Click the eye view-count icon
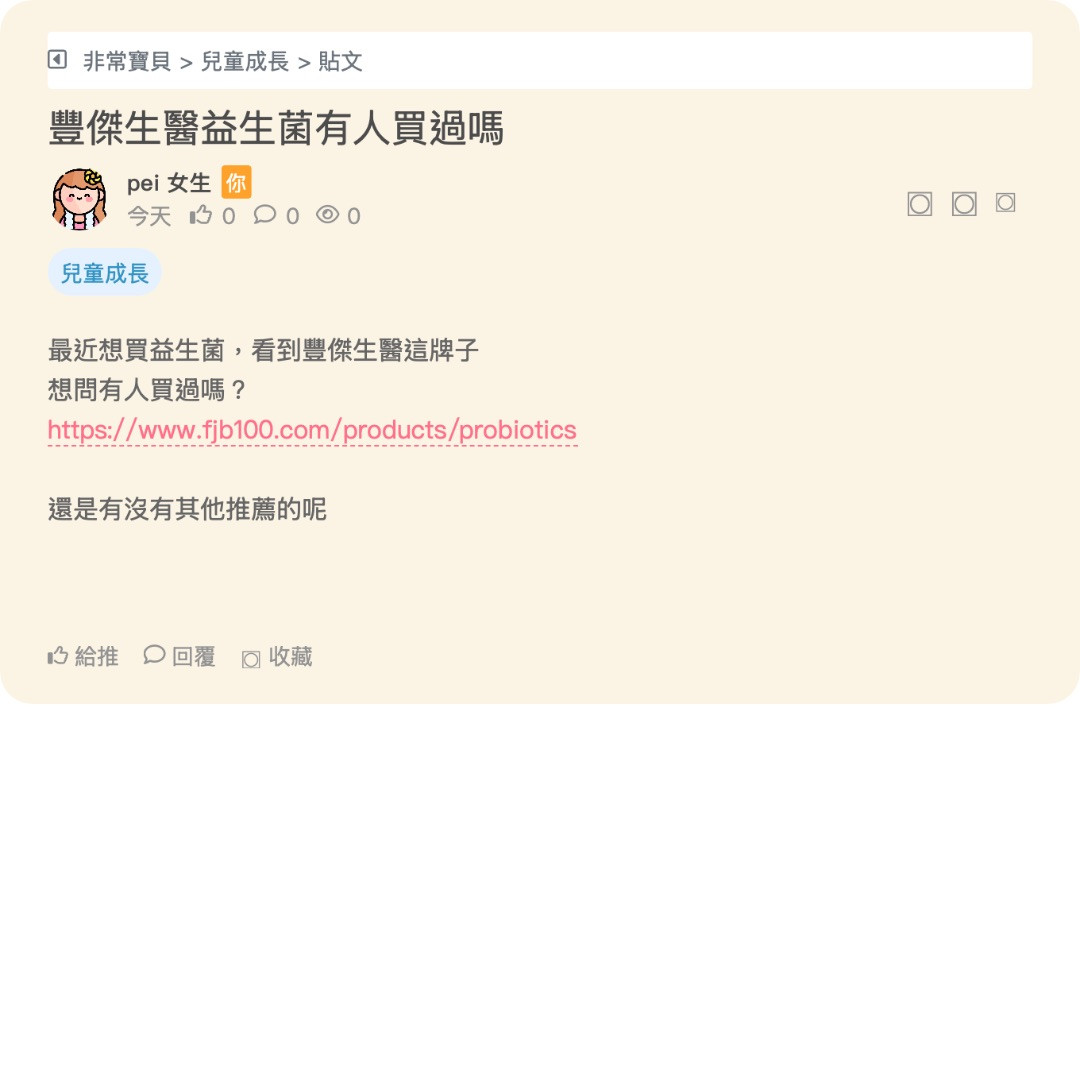Viewport: 1080px width, 1080px height. coord(328,215)
